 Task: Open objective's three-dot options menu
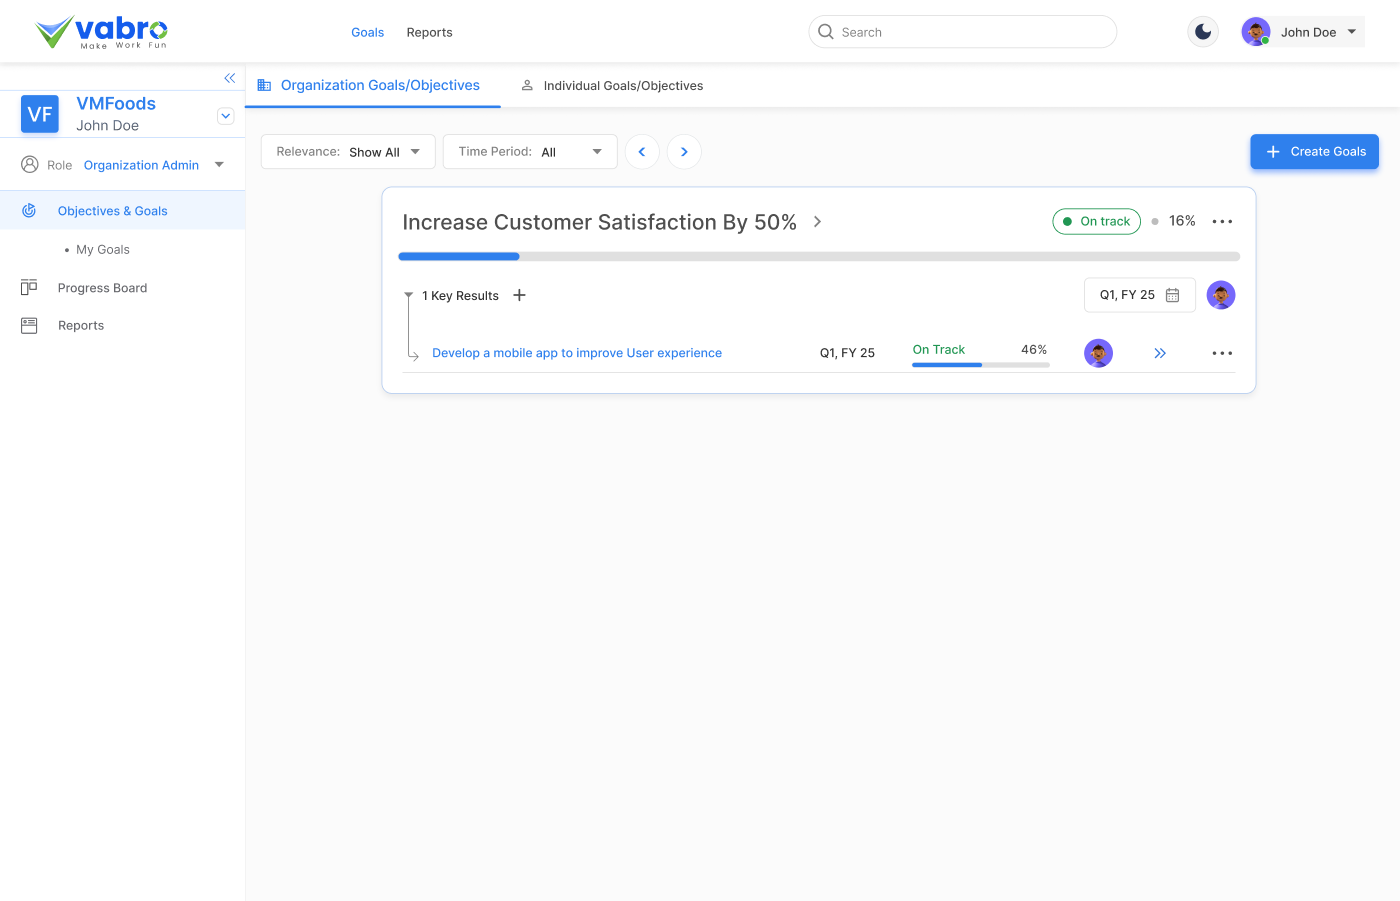pyautogui.click(x=1222, y=222)
